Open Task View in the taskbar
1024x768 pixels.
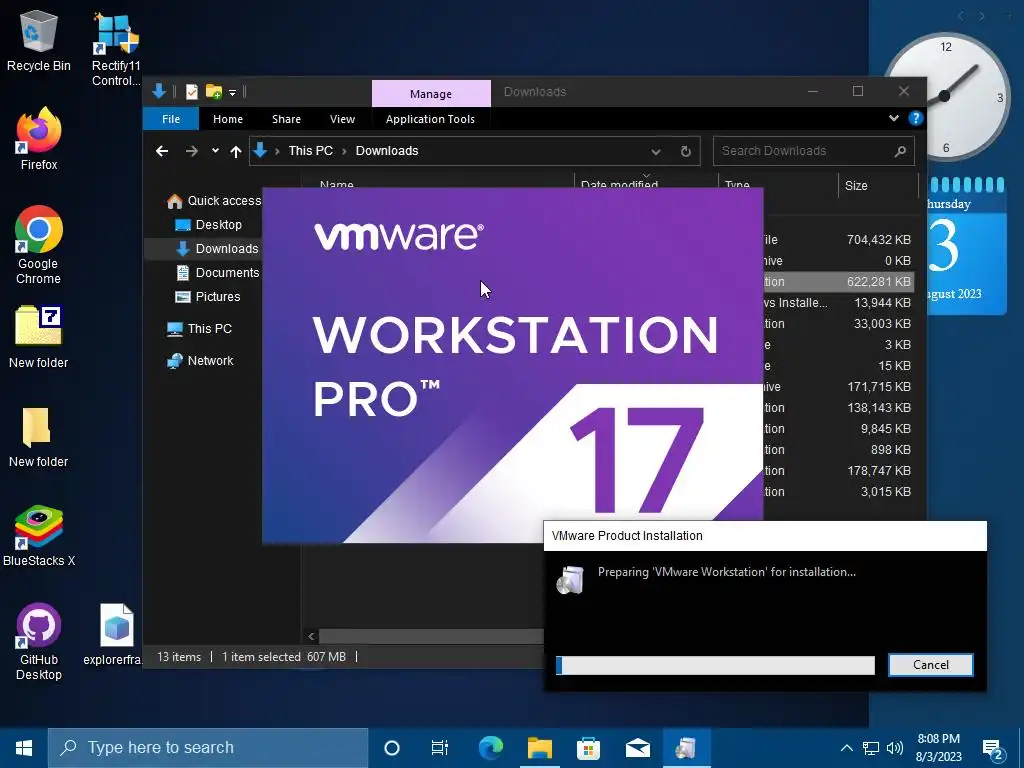click(440, 748)
